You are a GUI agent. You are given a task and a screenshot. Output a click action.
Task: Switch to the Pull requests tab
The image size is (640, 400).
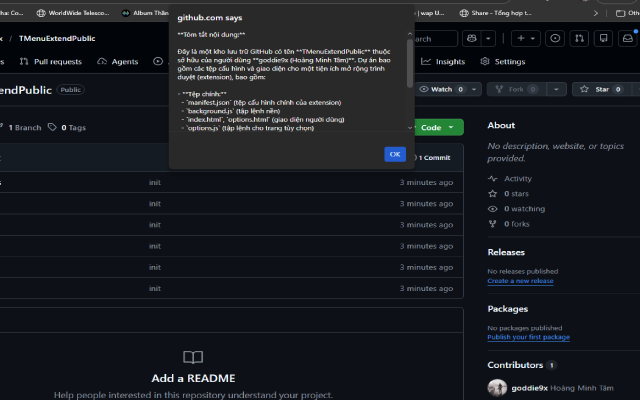click(x=51, y=62)
